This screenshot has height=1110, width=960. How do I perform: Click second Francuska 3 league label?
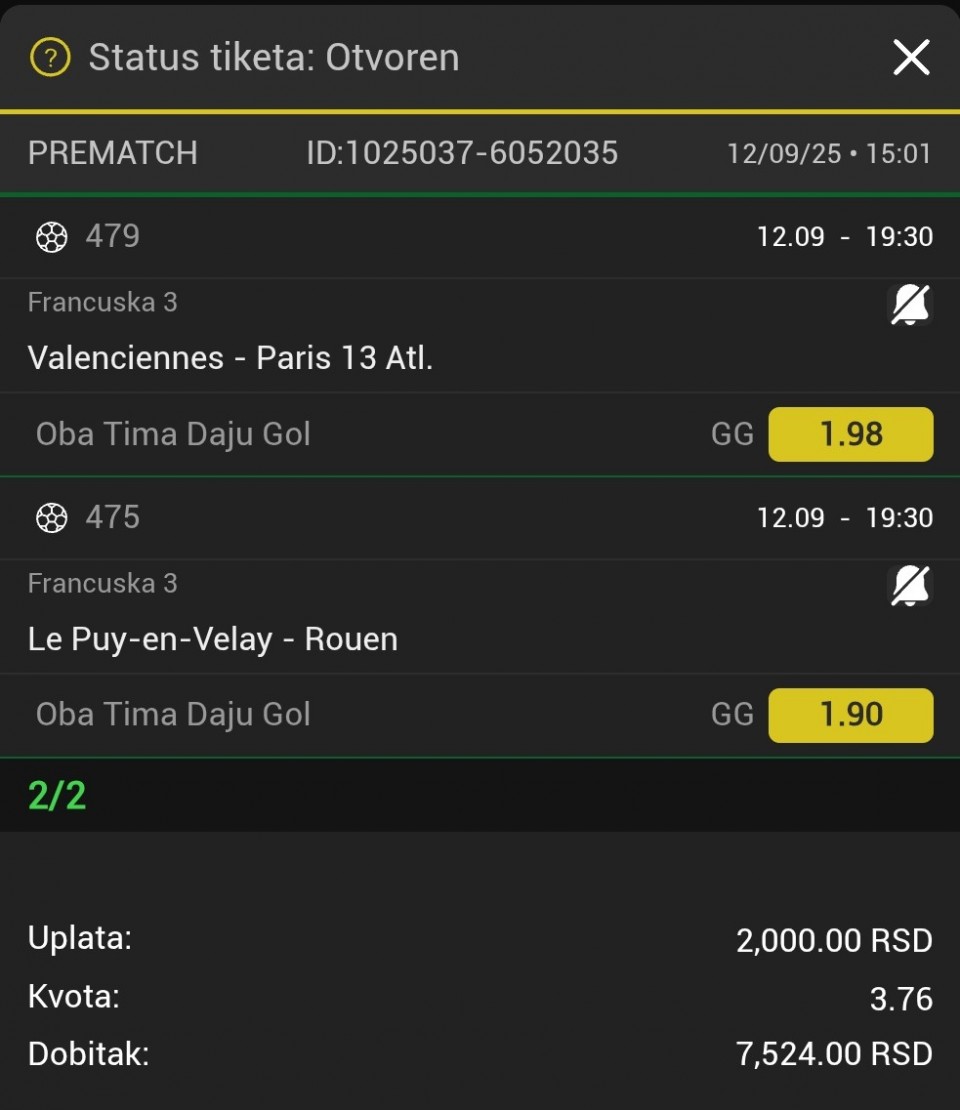pyautogui.click(x=103, y=583)
